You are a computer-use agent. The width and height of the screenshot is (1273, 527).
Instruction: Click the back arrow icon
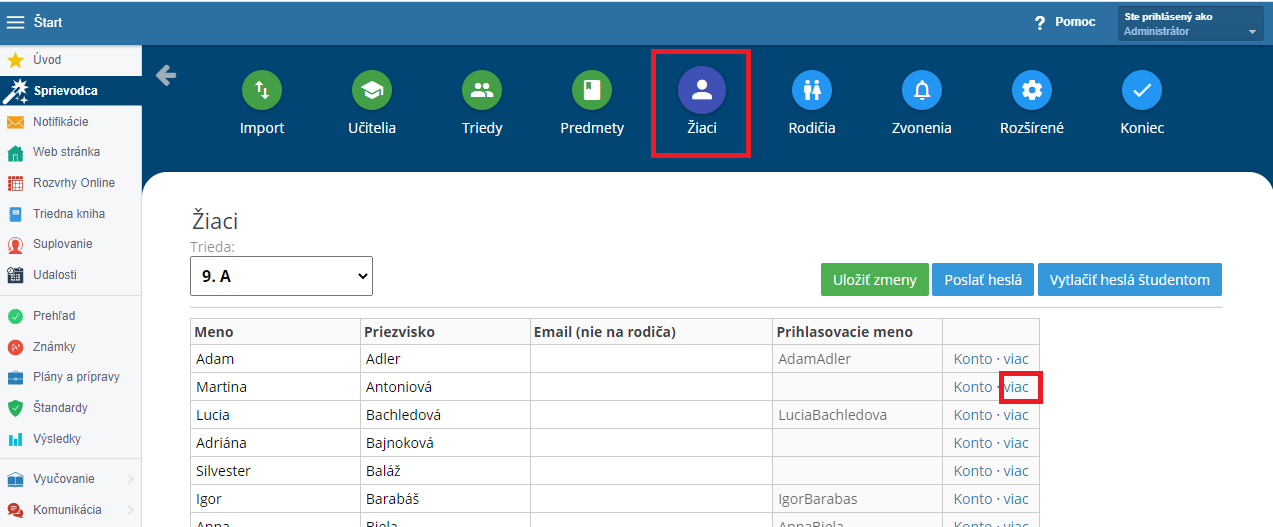(166, 75)
